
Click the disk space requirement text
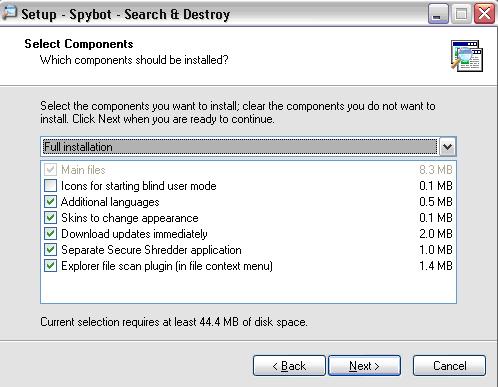174,322
